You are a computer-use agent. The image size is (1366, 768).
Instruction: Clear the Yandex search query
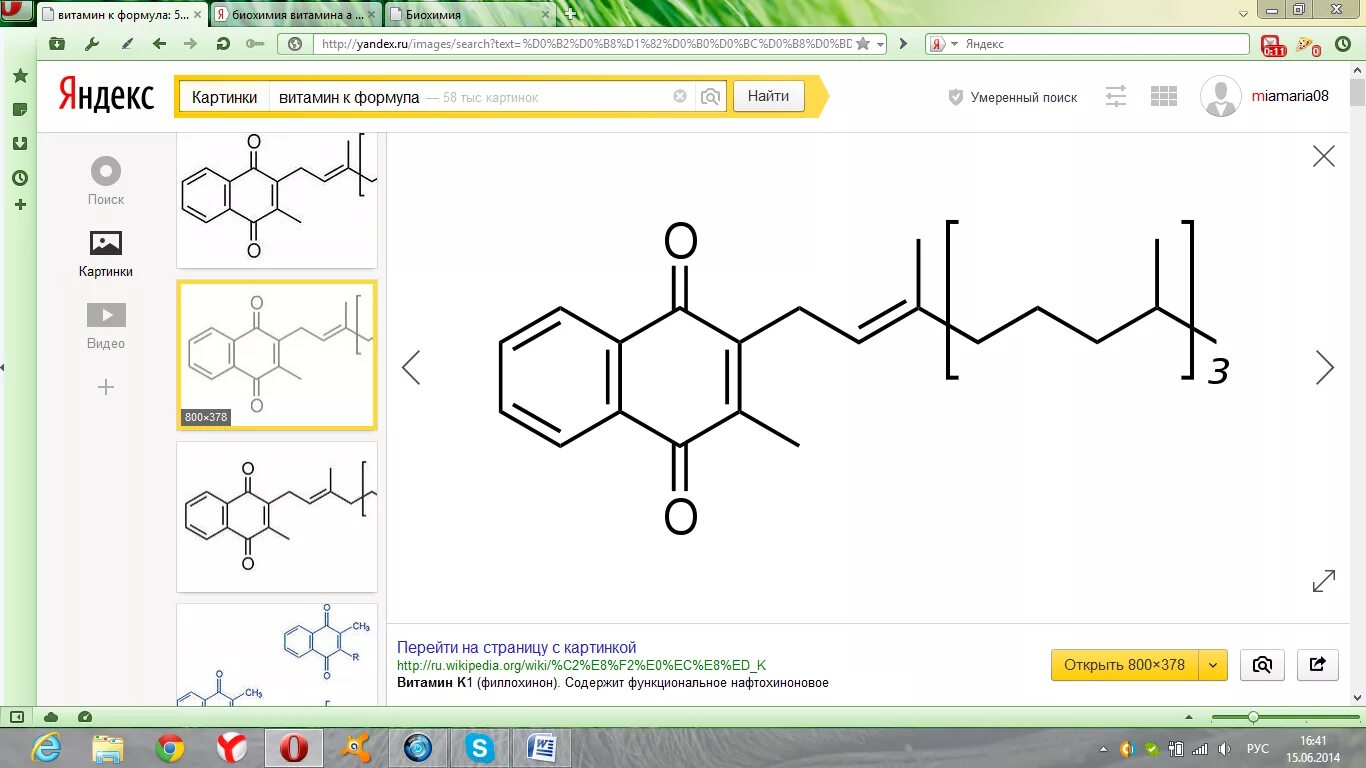pyautogui.click(x=680, y=97)
